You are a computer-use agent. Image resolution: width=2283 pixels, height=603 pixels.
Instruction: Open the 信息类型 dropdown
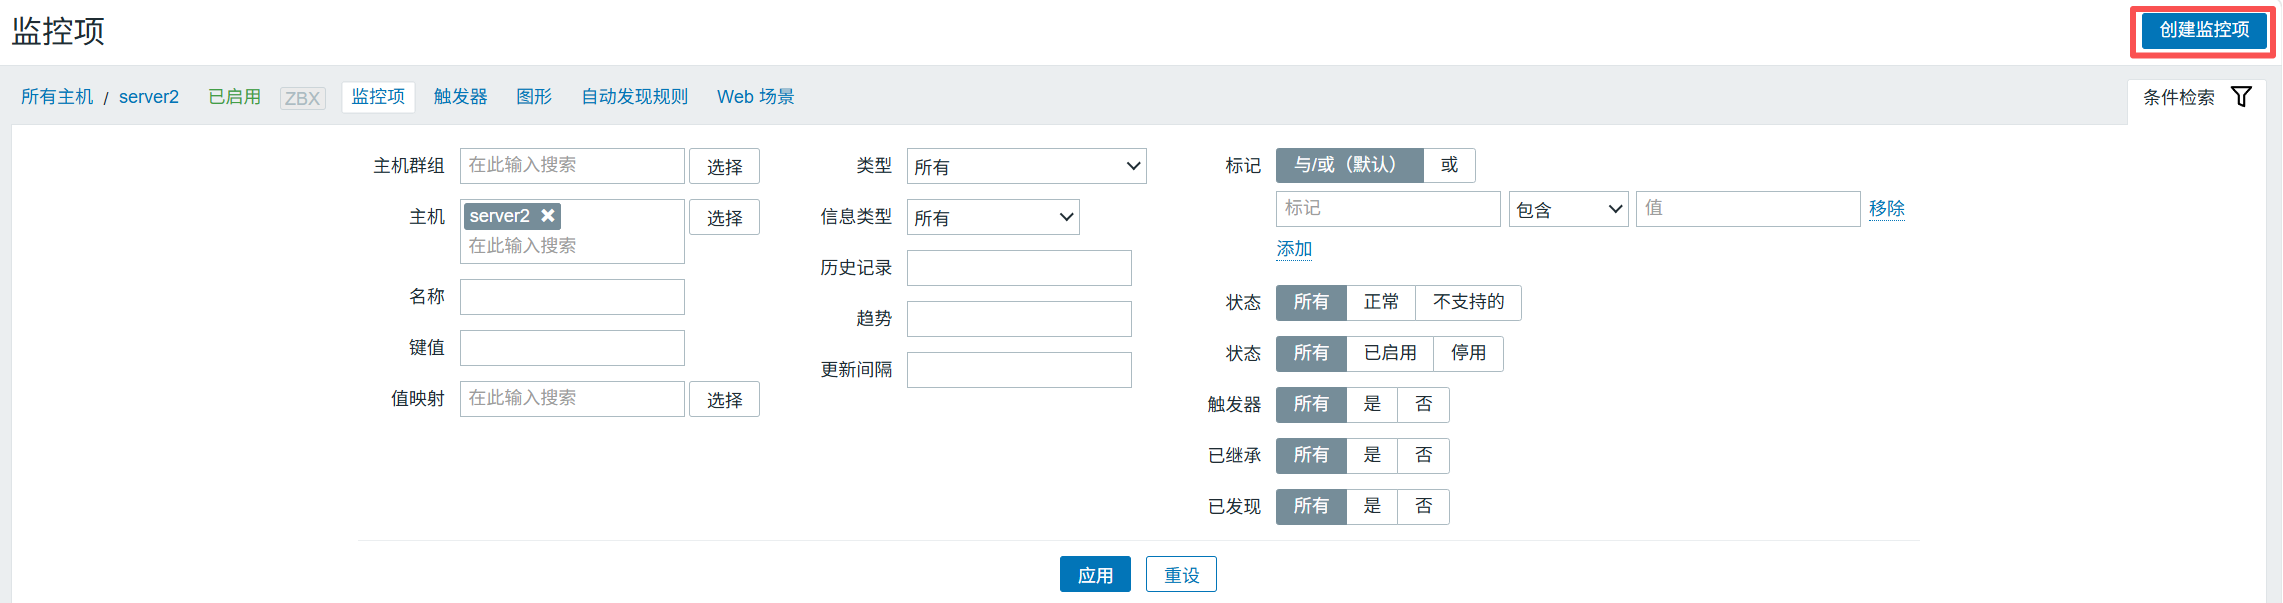coord(993,217)
